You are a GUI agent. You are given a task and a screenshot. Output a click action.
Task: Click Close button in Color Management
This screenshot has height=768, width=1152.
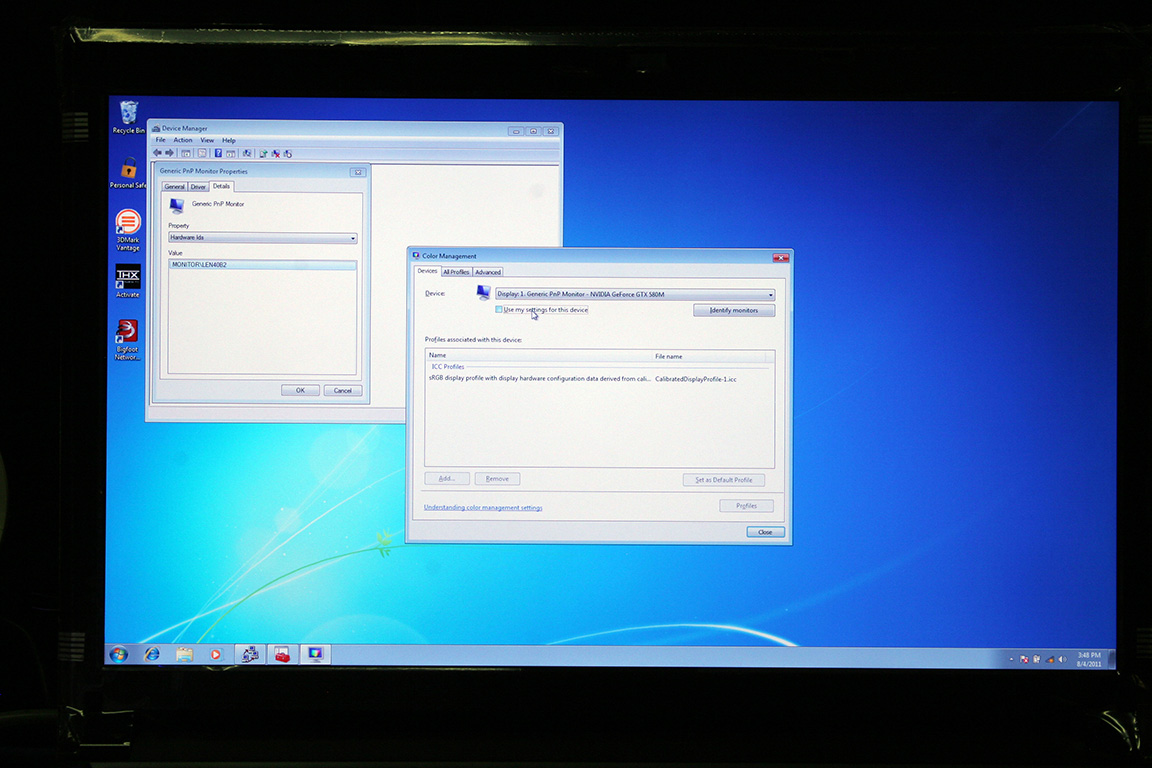(765, 532)
